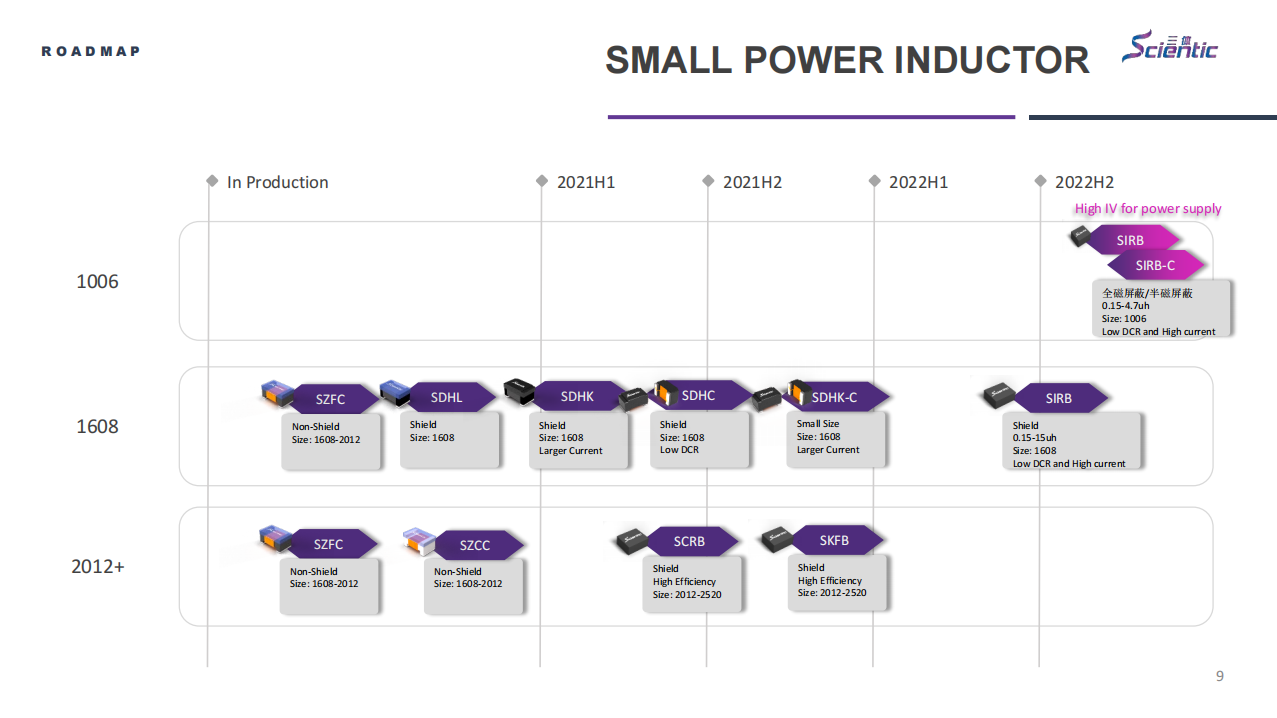
Task: Click the page number 9
Action: pyautogui.click(x=1219, y=677)
